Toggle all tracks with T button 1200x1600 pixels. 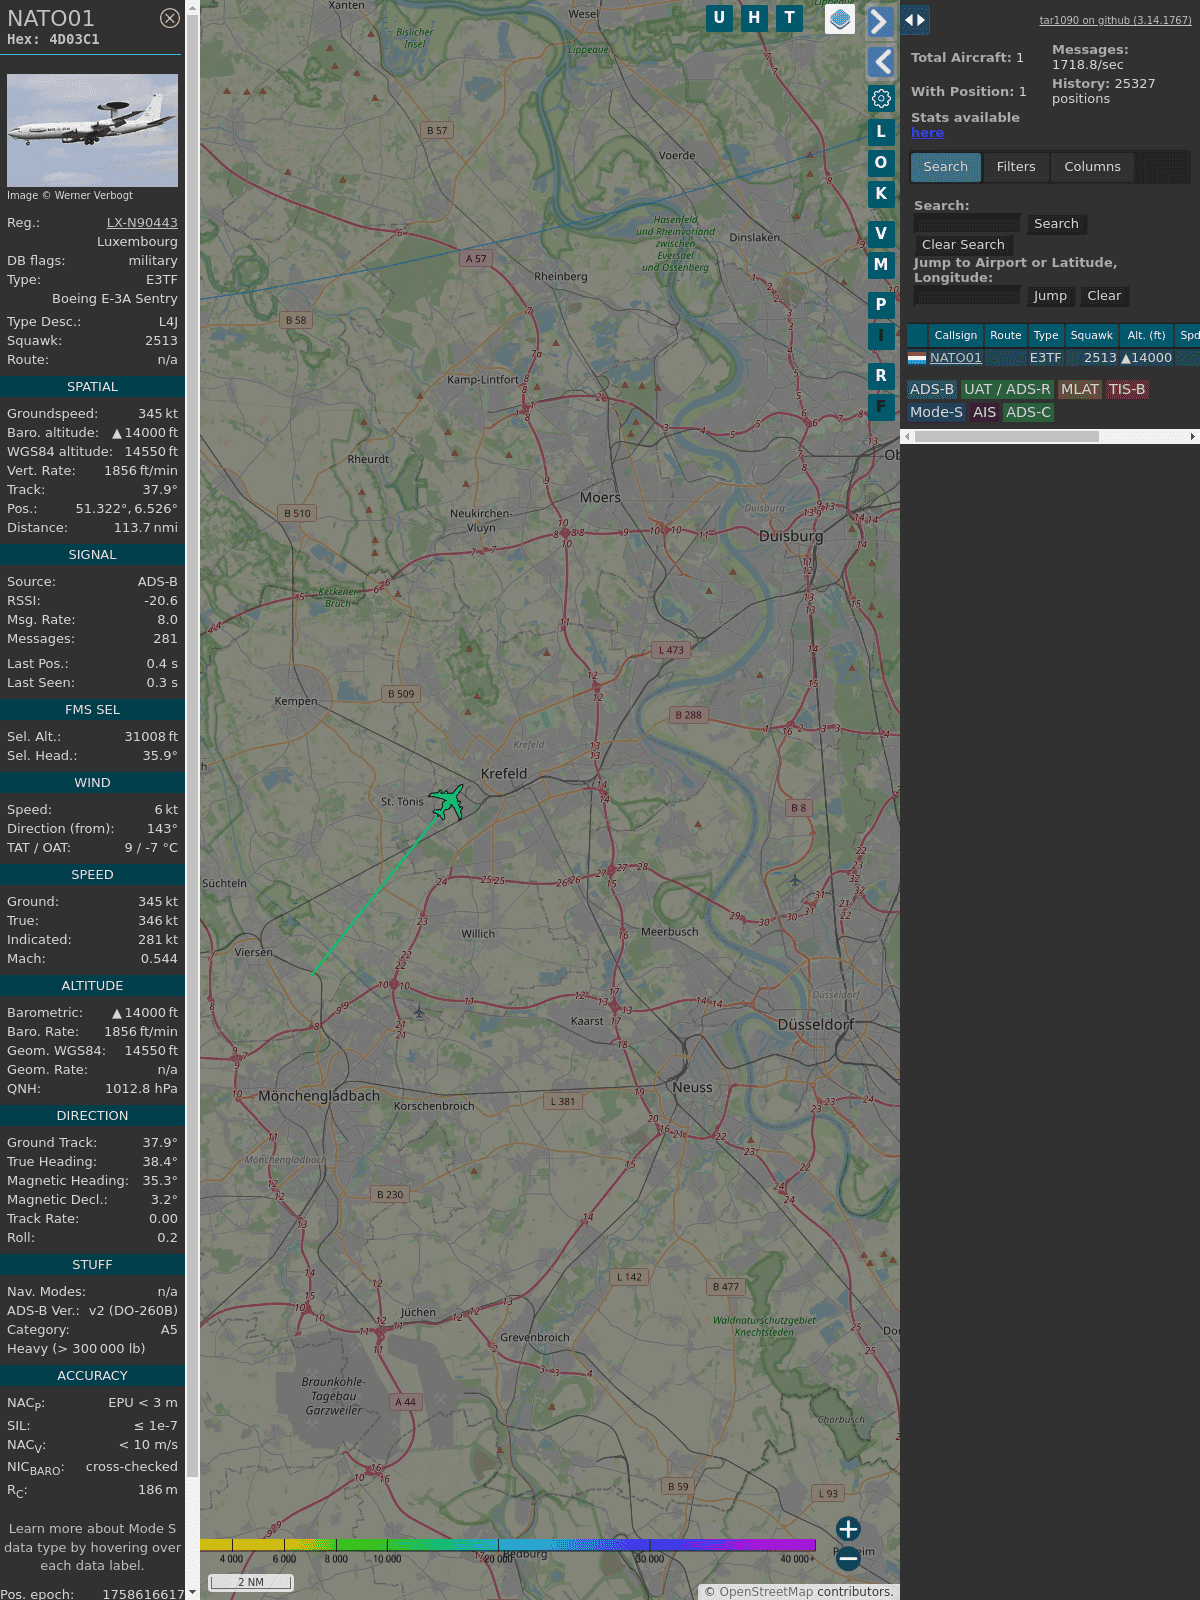[789, 18]
